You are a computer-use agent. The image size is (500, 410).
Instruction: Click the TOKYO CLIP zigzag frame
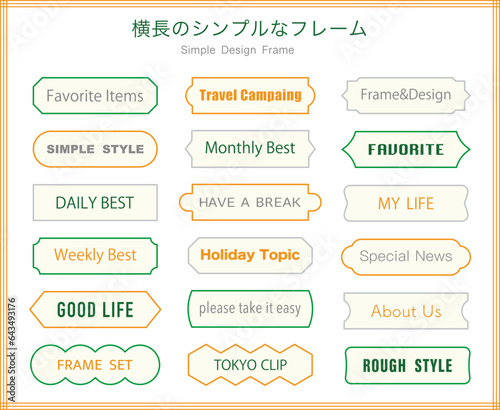(x=250, y=365)
